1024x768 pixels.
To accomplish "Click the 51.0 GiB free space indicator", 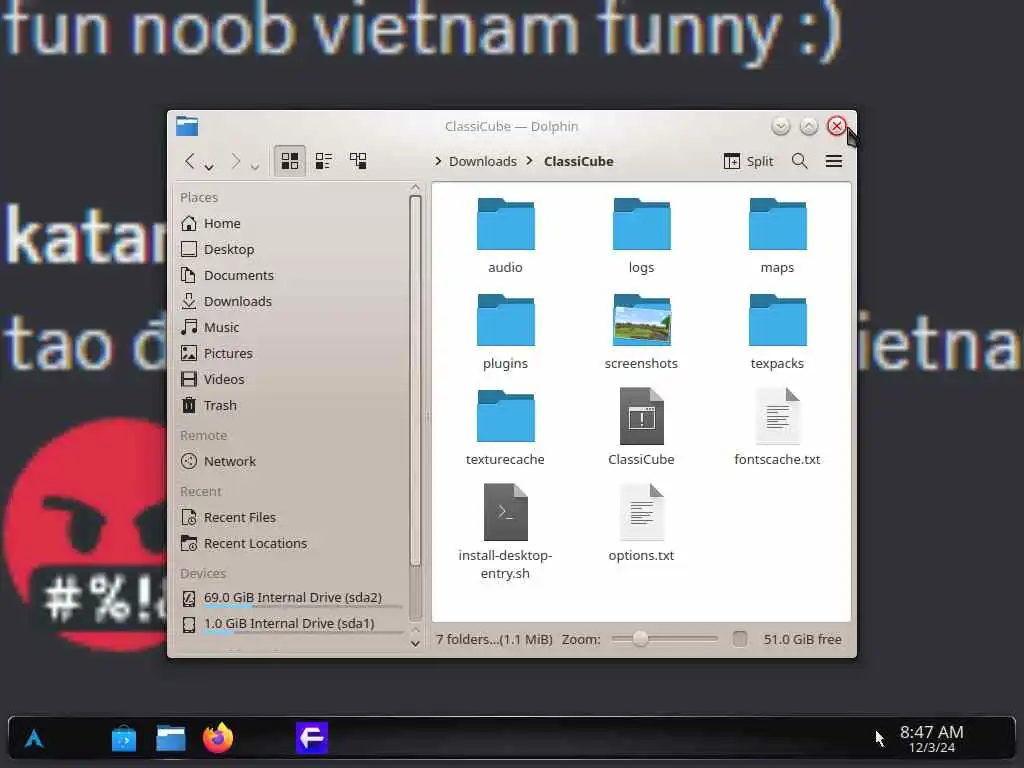I will [803, 639].
